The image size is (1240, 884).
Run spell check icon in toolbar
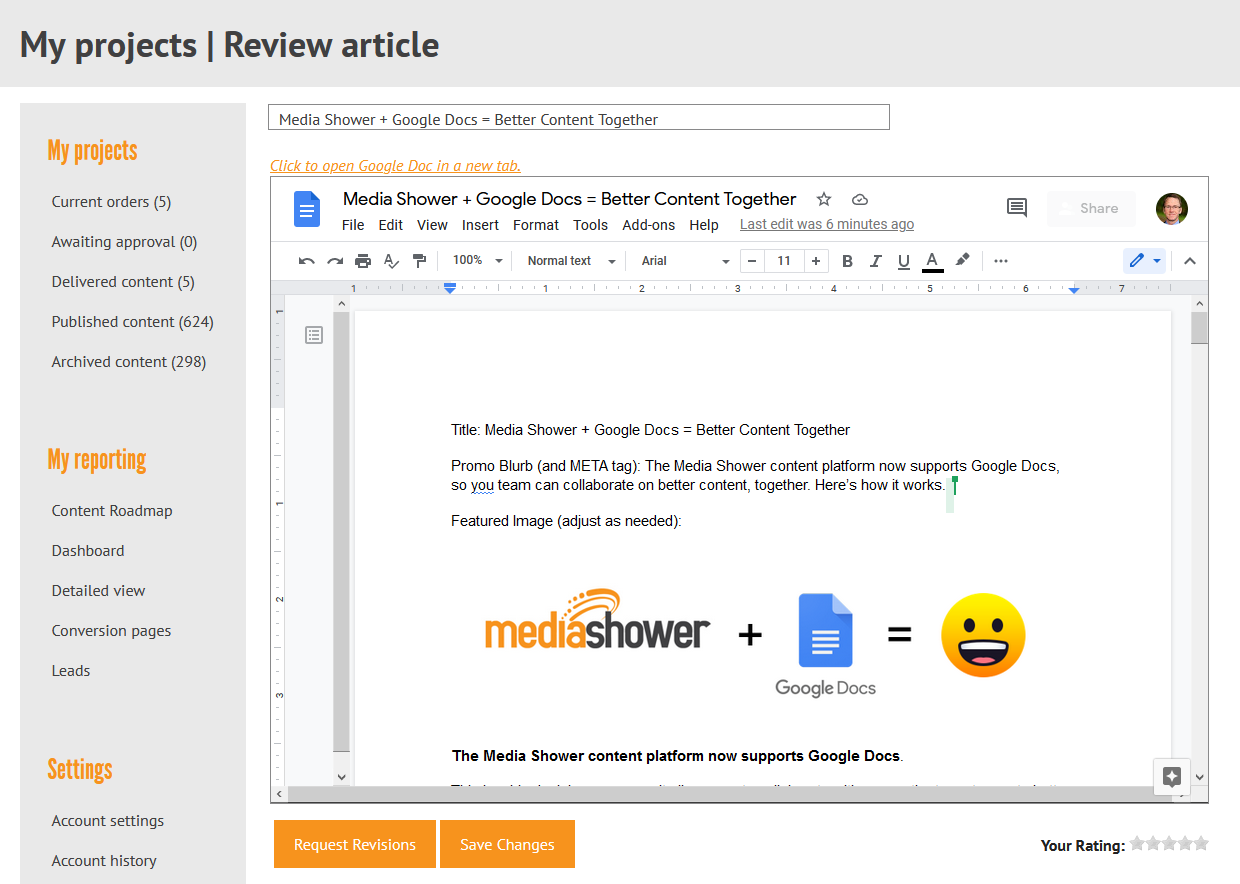click(x=392, y=261)
